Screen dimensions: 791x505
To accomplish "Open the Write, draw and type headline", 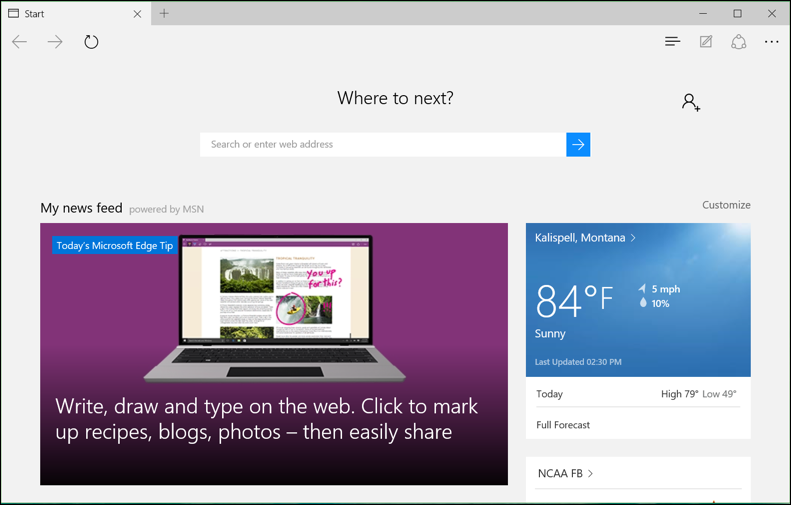I will click(266, 419).
